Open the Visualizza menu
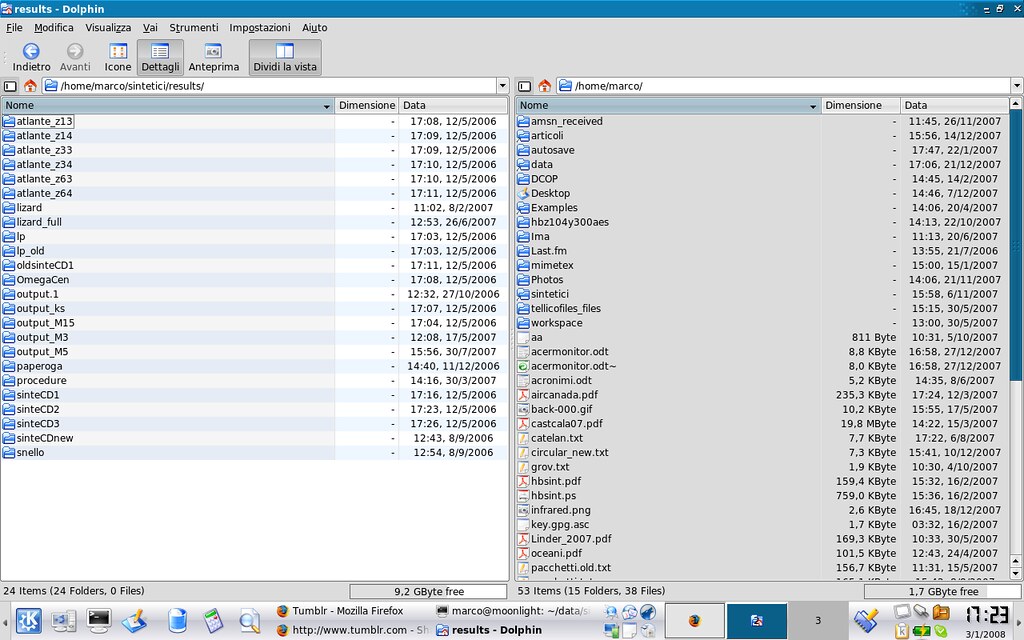Screen dimensions: 1024x640 coord(107,27)
